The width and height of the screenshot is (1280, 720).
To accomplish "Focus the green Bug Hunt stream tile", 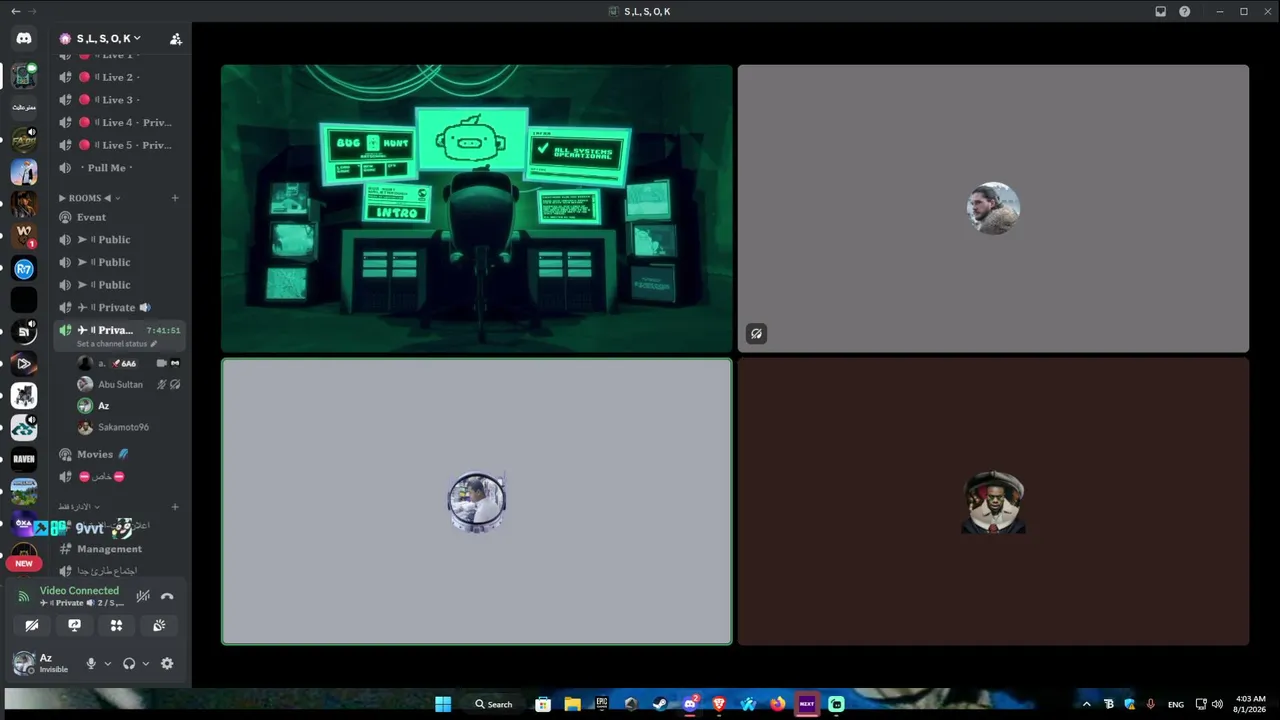I will click(x=477, y=209).
